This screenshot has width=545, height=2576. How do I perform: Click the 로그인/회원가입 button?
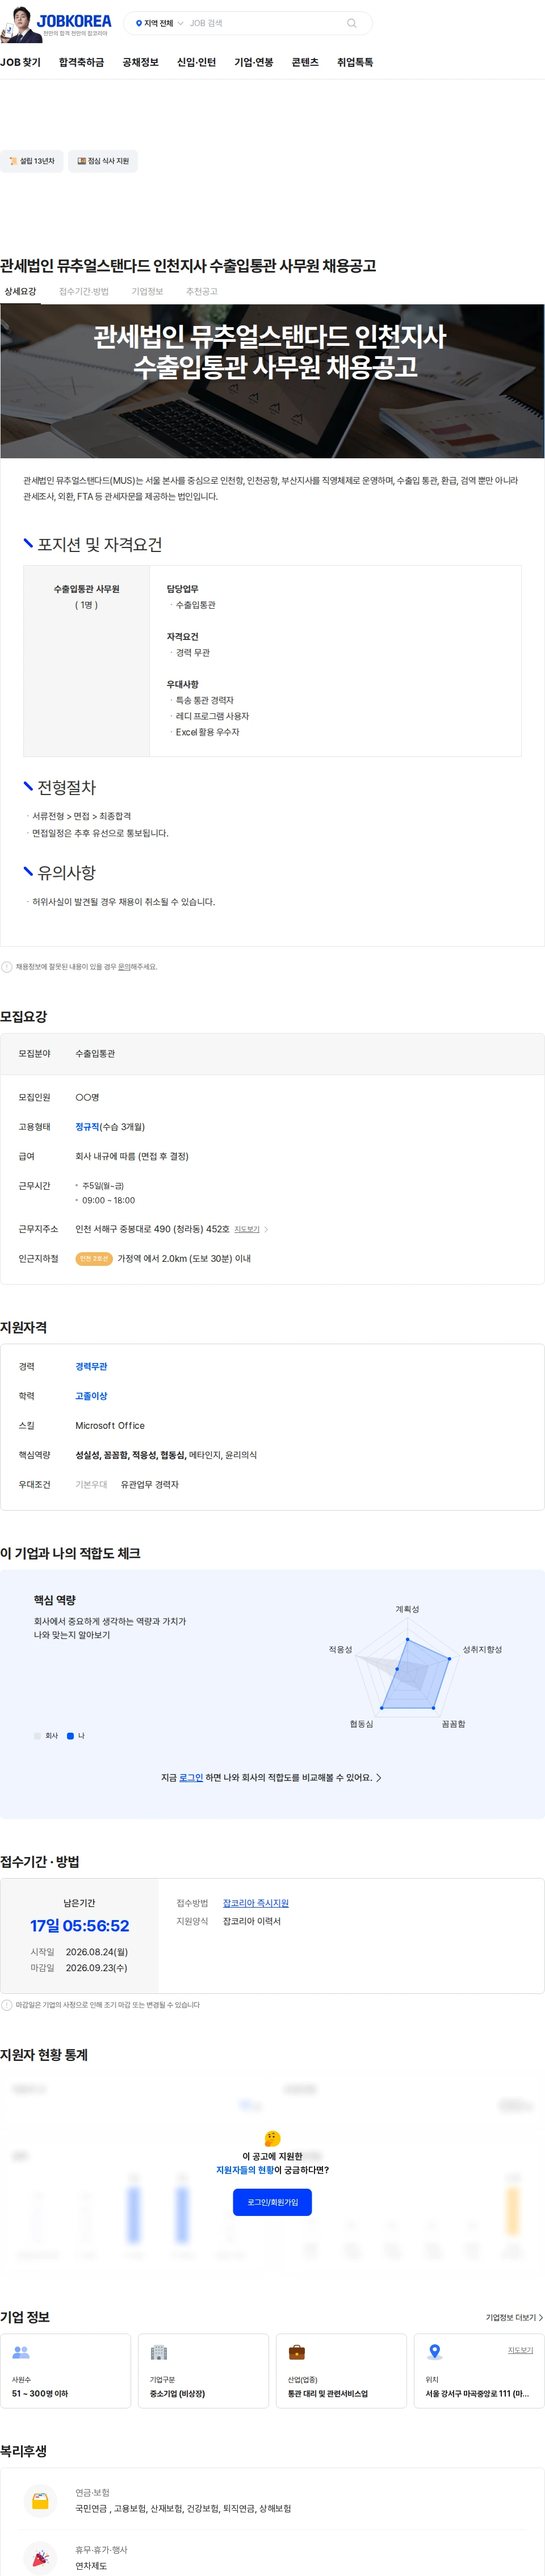pyautogui.click(x=272, y=2202)
